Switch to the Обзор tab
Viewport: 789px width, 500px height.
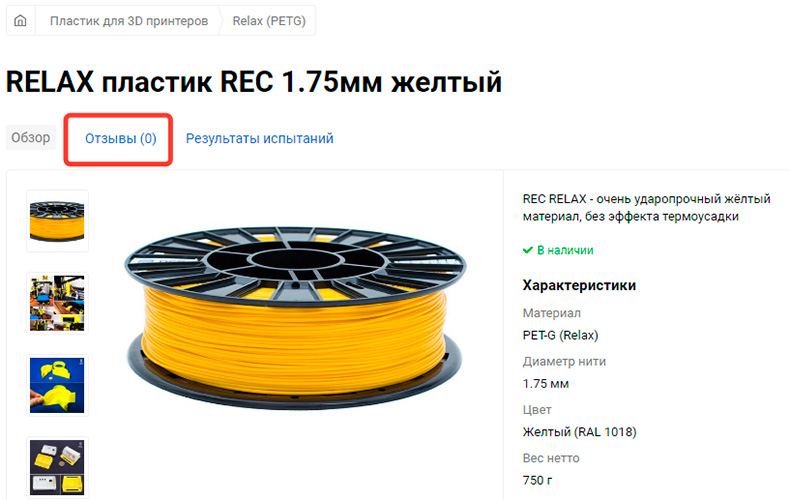click(31, 137)
